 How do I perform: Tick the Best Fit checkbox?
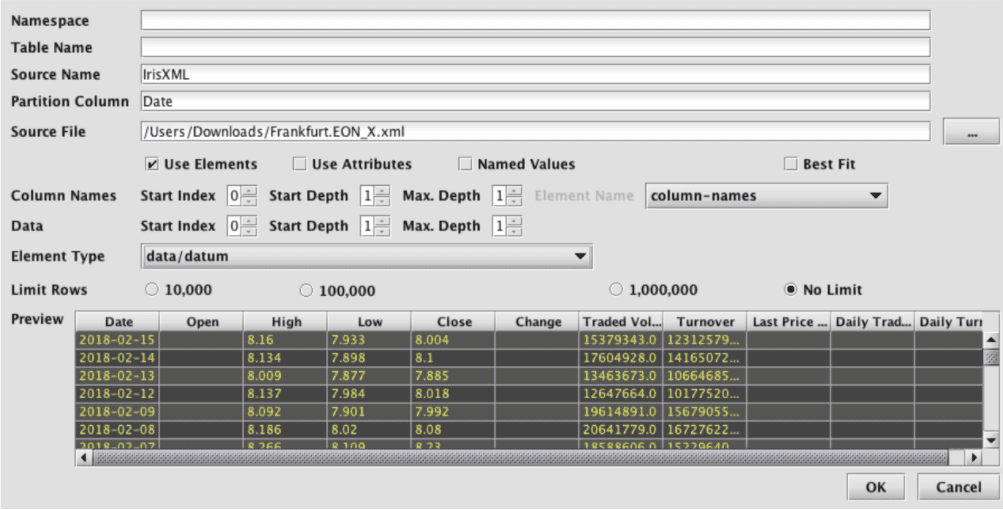click(791, 164)
